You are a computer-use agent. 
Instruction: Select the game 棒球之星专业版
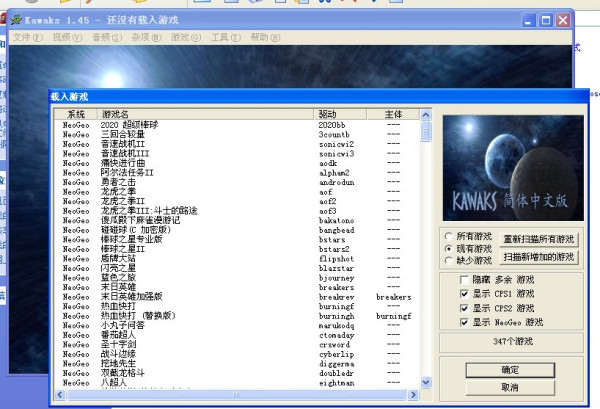coord(131,240)
